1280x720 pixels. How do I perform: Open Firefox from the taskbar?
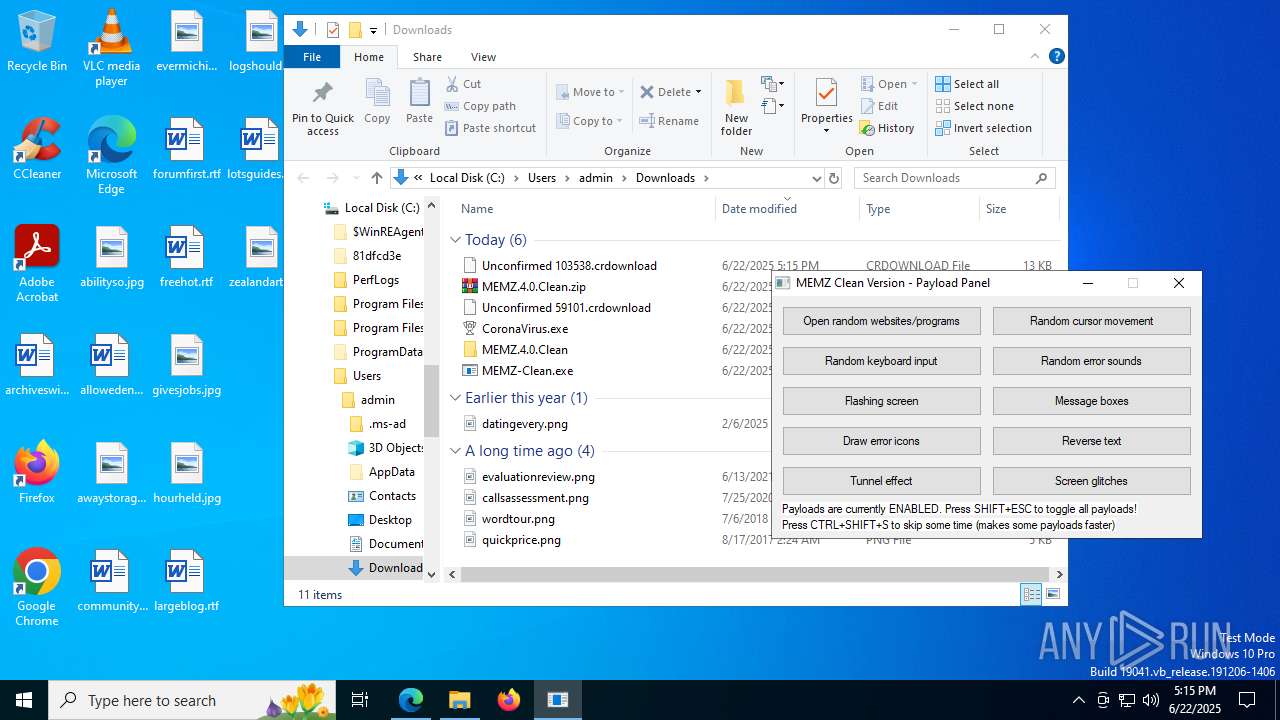[x=509, y=700]
